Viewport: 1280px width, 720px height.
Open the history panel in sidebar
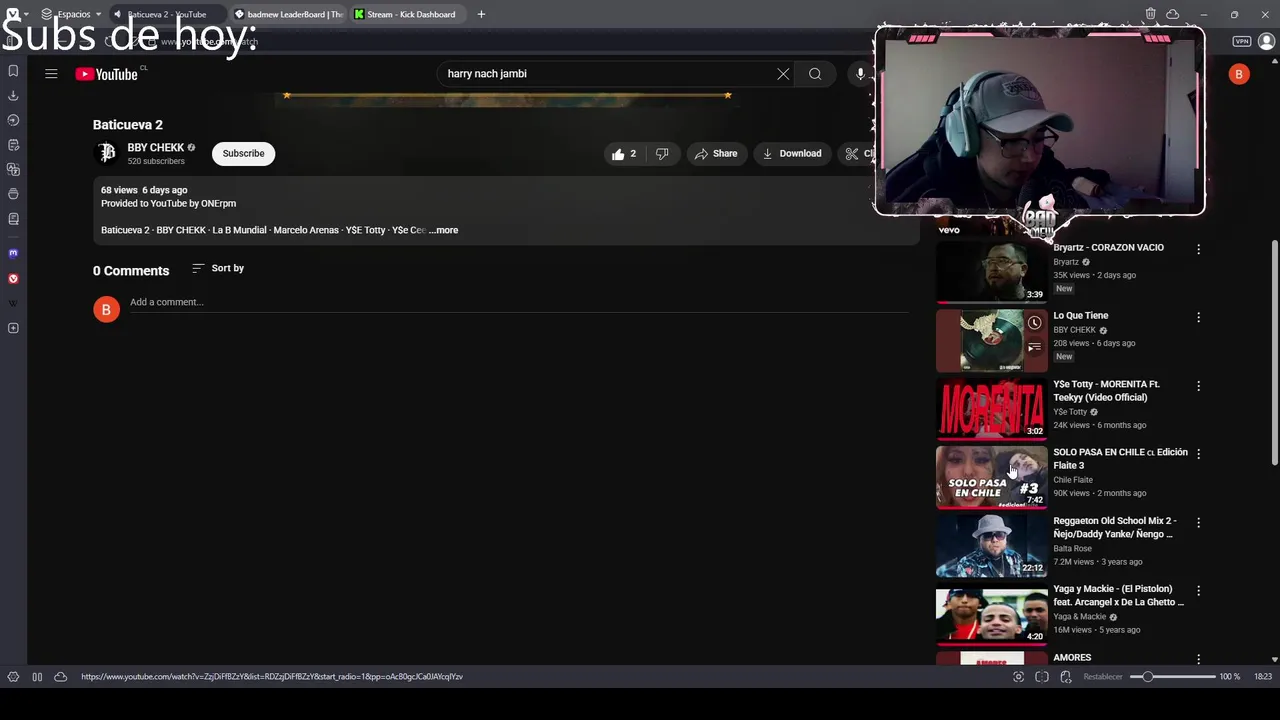[x=13, y=120]
